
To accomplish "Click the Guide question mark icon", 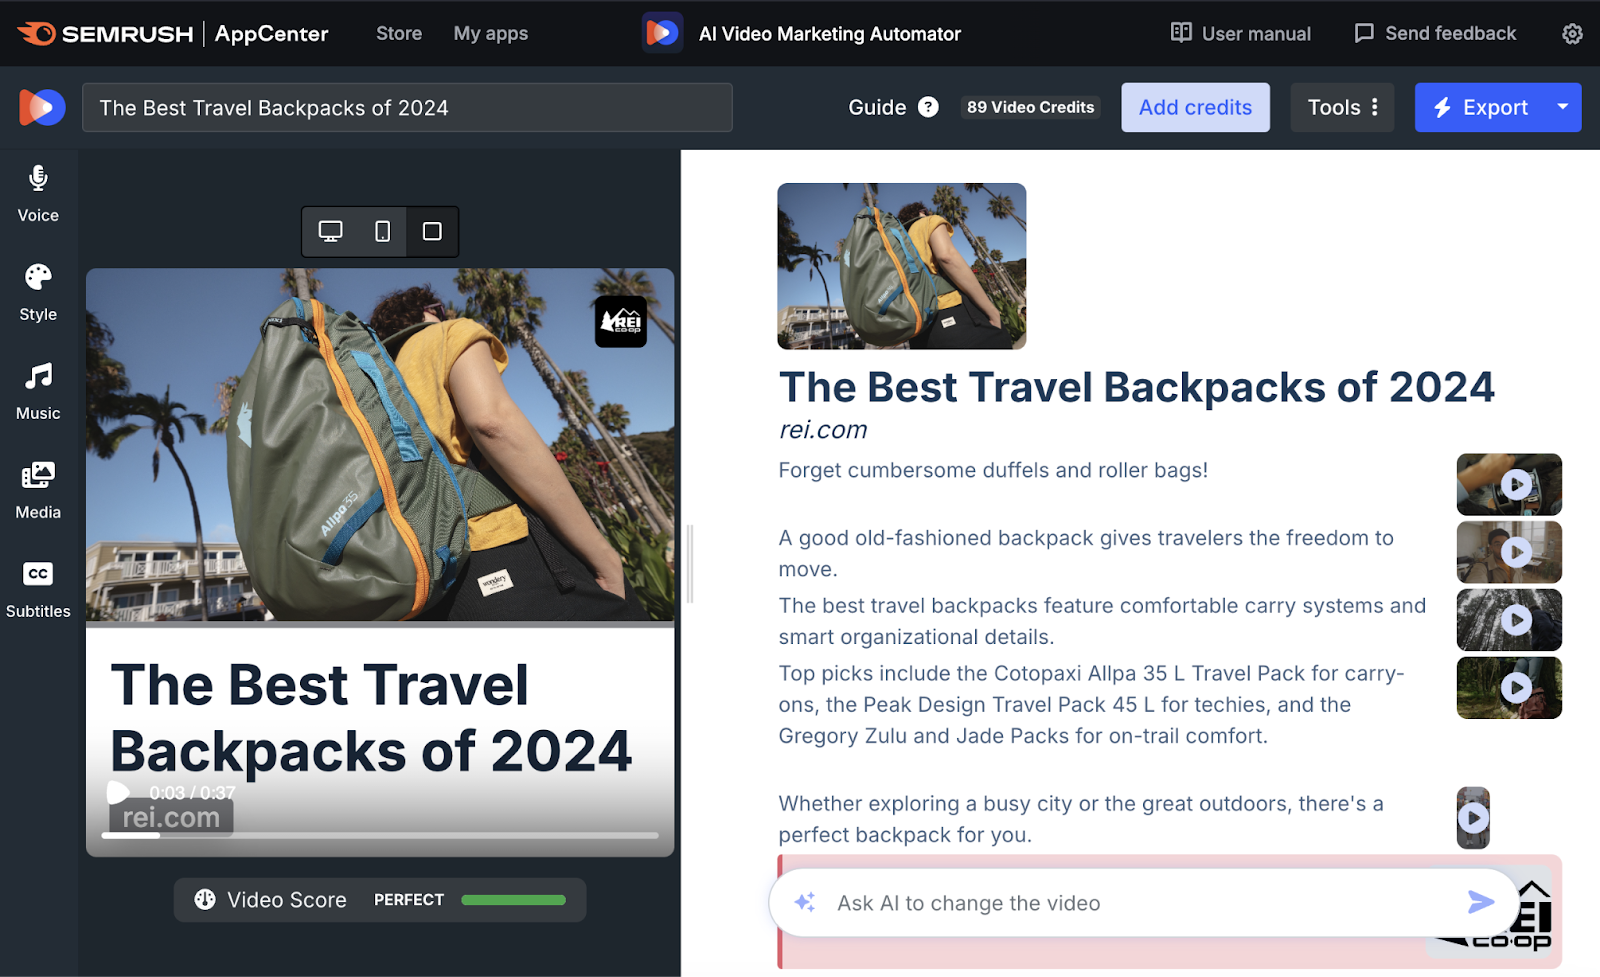I will tap(928, 107).
